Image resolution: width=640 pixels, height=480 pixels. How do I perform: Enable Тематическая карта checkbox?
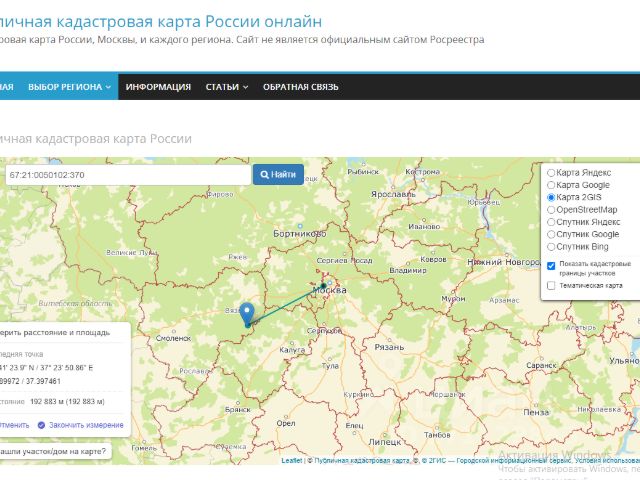551,285
